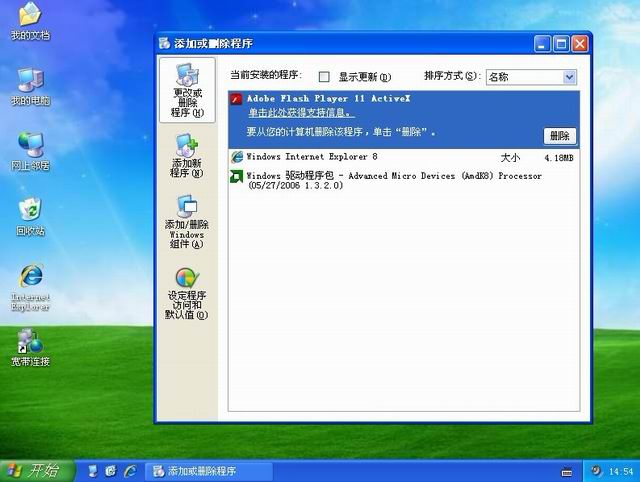This screenshot has height=482, width=640.
Task: Maximize the 添加或删除程序 window
Action: 561,44
